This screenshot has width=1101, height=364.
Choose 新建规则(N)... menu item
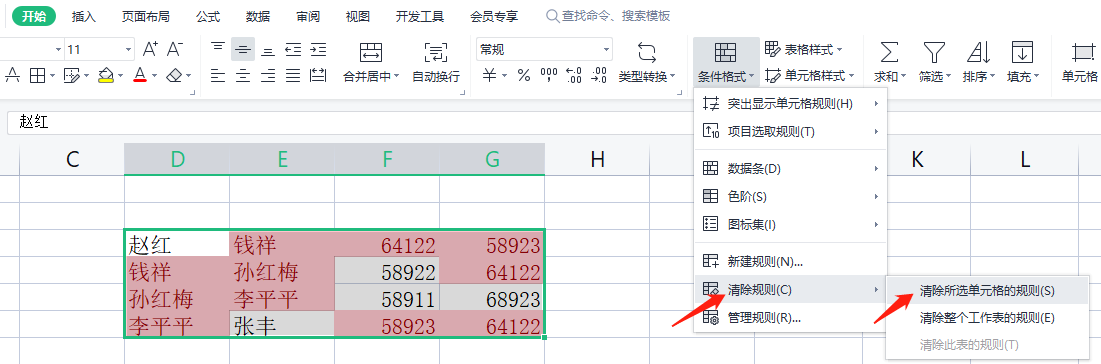tap(791, 261)
